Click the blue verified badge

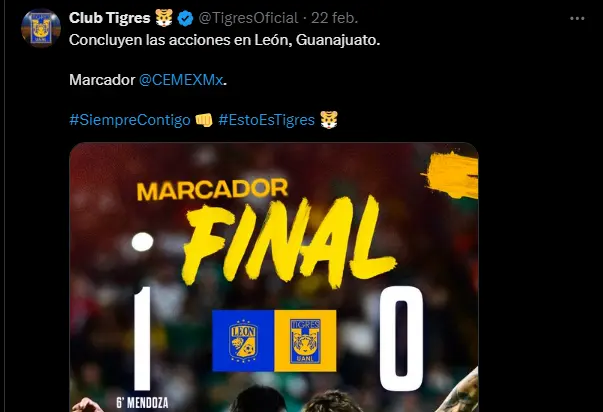(x=185, y=18)
